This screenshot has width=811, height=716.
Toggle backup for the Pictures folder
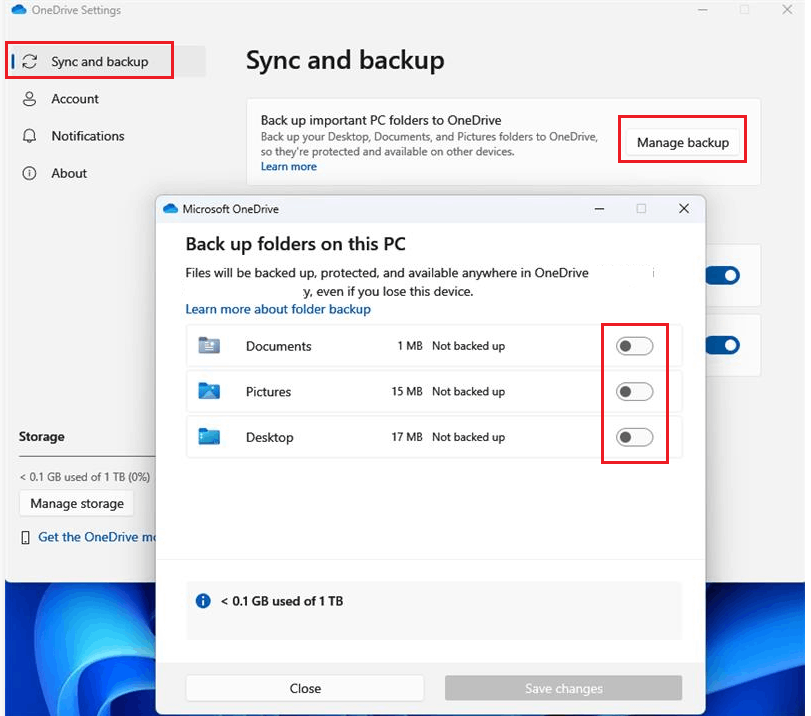point(634,392)
